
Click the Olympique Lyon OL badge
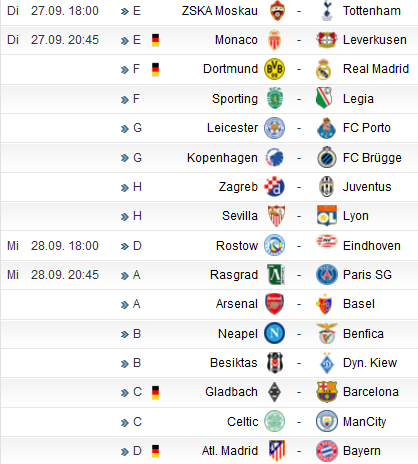click(327, 216)
